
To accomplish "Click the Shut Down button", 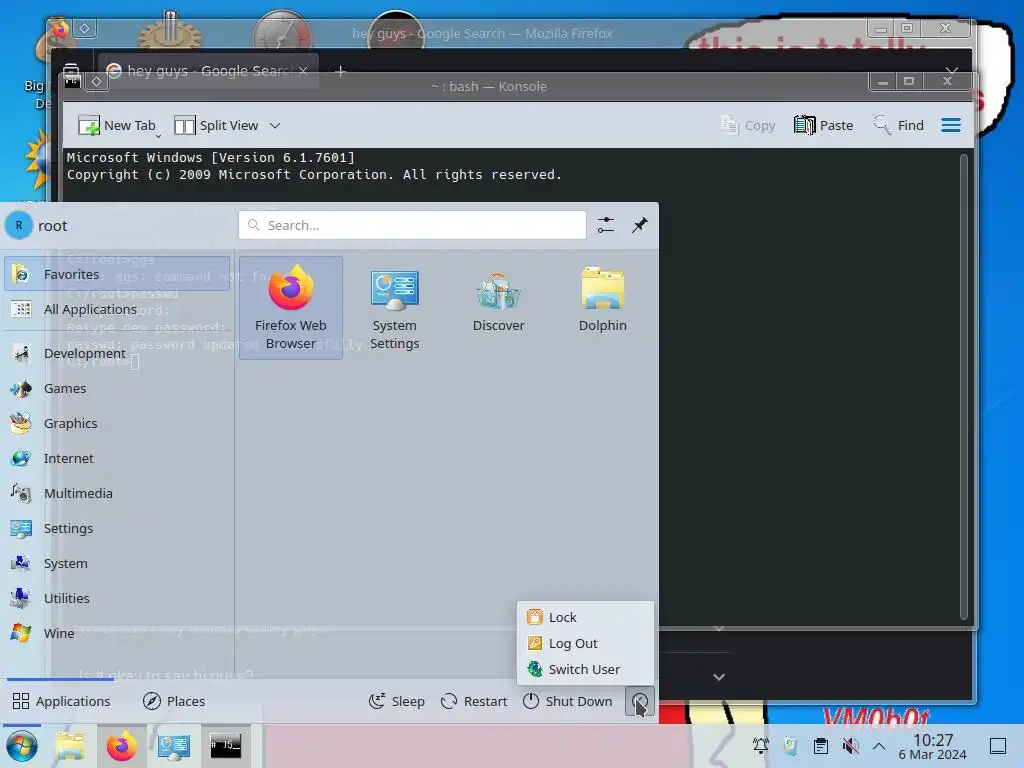I will [x=568, y=701].
